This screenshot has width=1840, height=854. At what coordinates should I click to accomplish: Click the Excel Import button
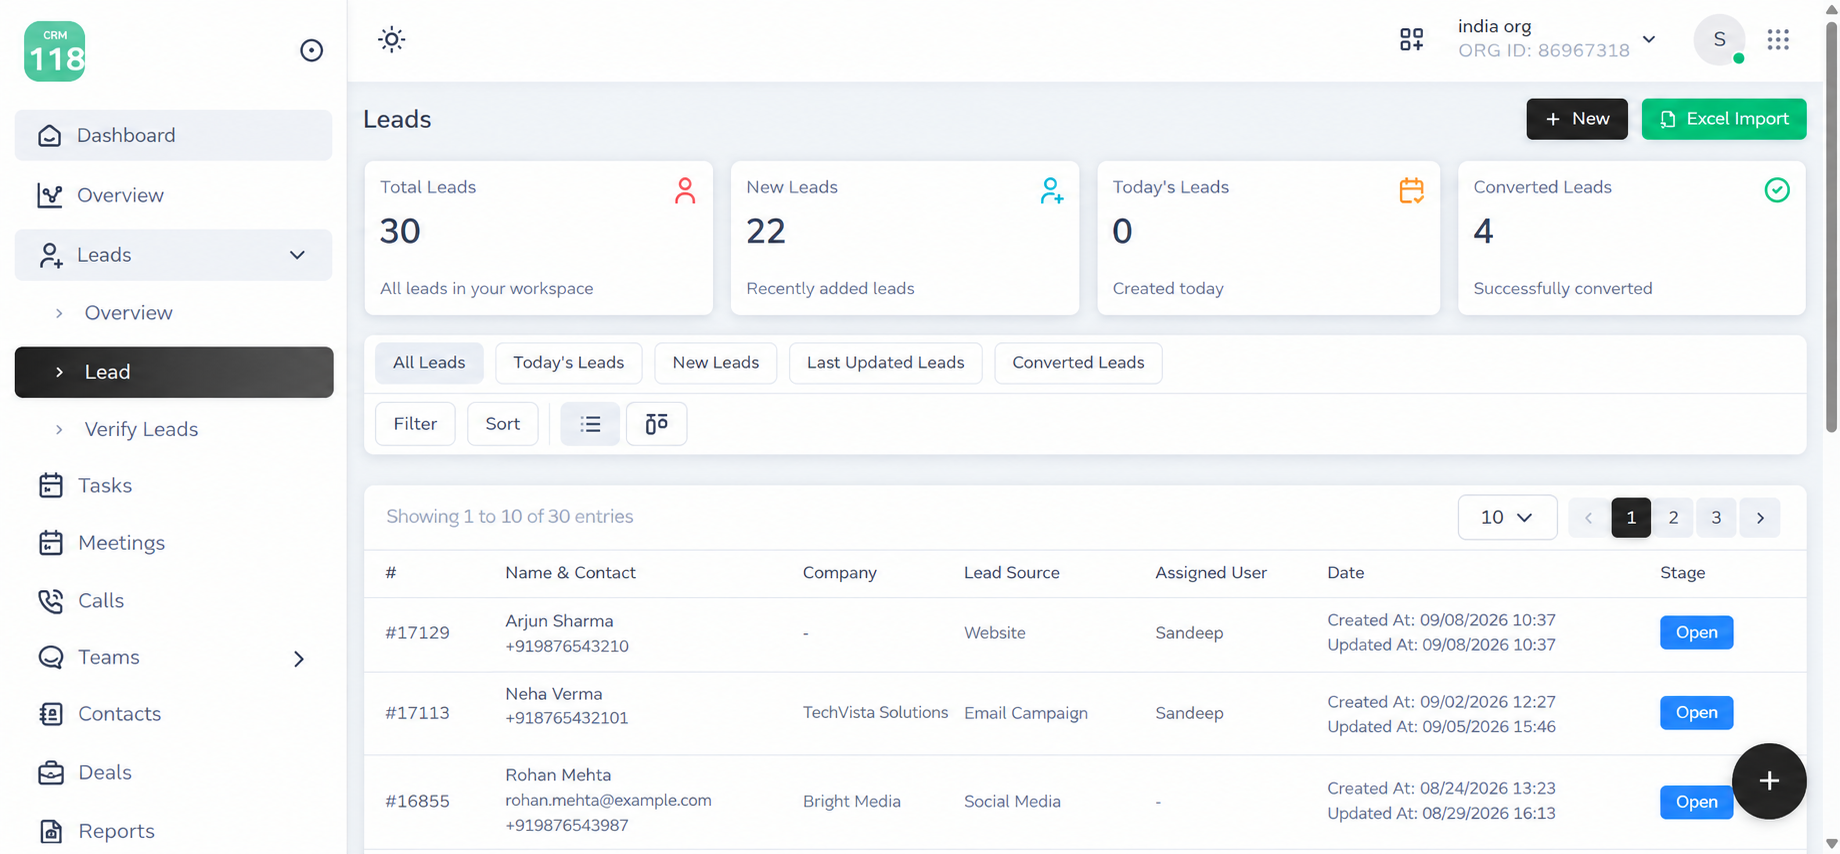tap(1724, 119)
